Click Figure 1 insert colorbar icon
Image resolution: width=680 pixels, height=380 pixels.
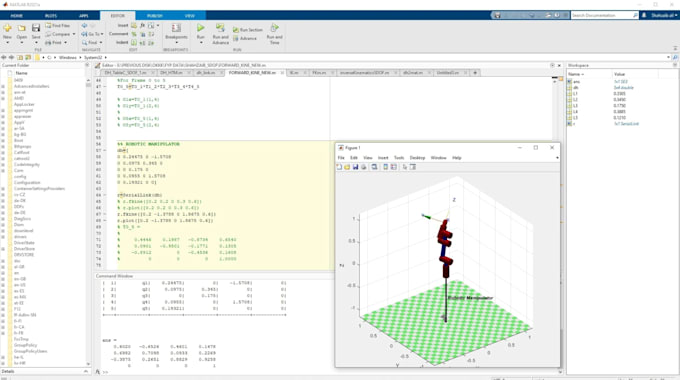point(386,167)
